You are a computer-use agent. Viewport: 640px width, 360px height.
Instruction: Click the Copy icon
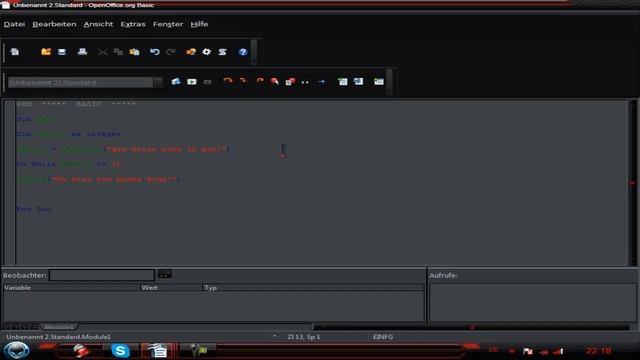click(x=118, y=52)
